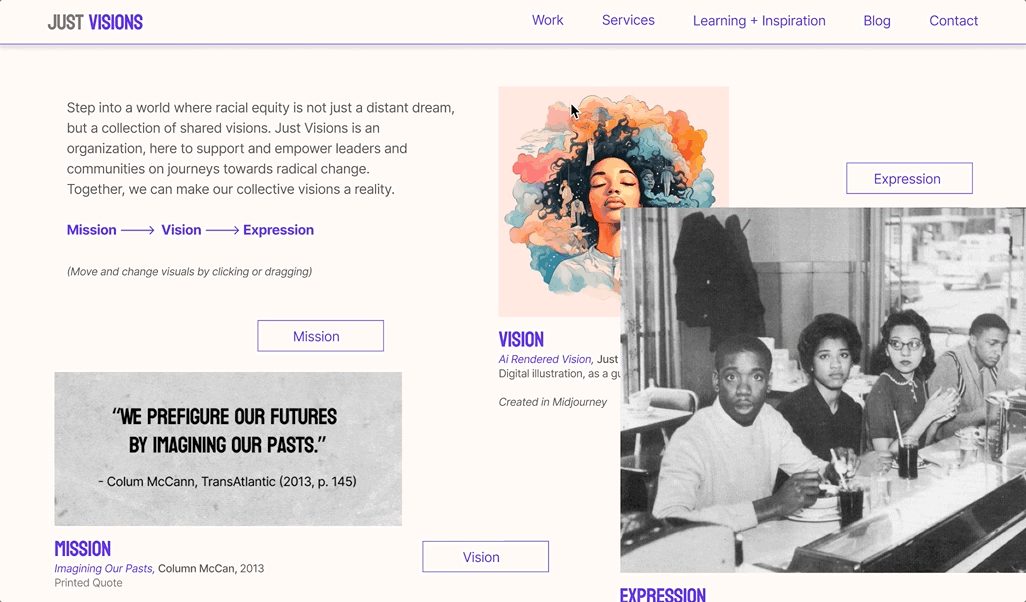
Task: Open Learning + Inspiration in navigation
Action: (759, 21)
